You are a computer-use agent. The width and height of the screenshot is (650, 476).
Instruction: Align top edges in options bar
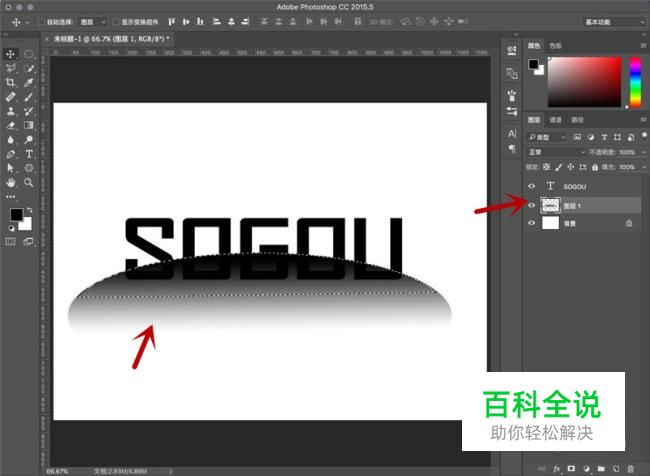pos(171,22)
